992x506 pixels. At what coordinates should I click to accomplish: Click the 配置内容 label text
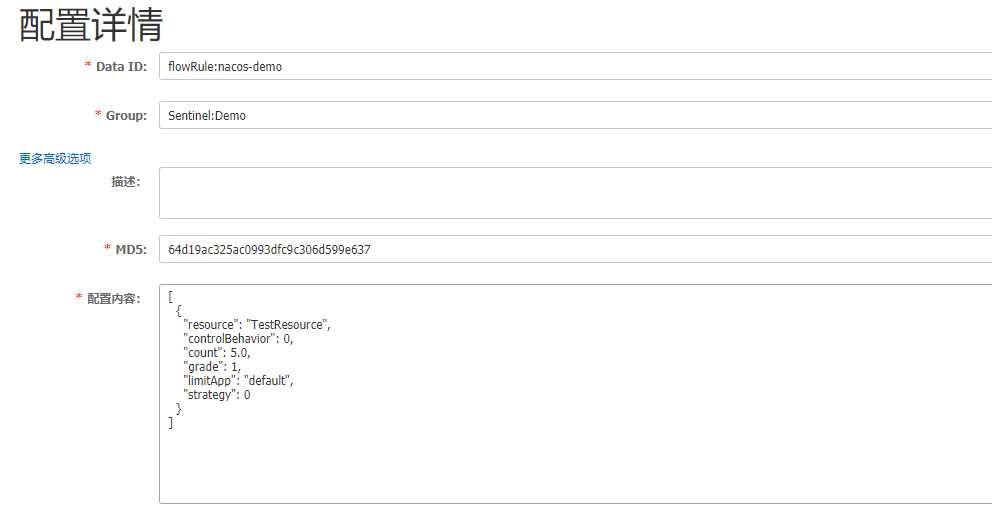tap(114, 298)
